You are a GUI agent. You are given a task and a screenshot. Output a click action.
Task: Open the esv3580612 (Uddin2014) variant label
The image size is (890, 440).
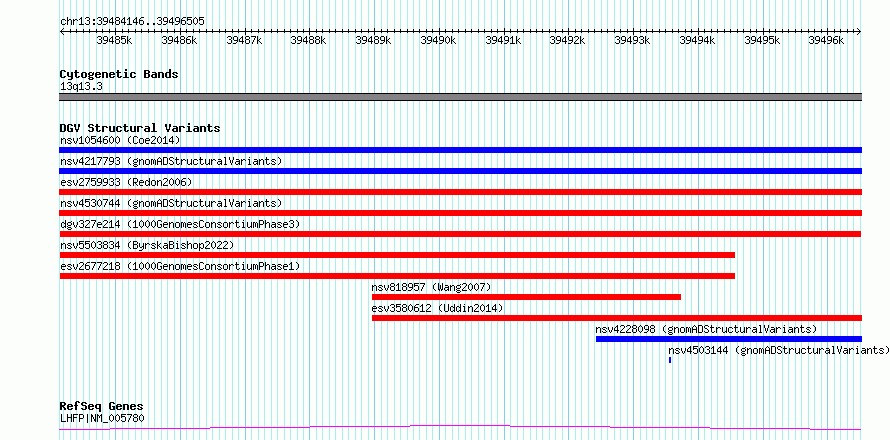438,308
